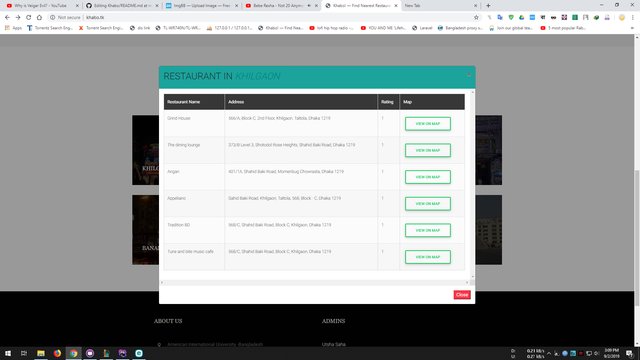Click the Google Drive extension icon

(522, 18)
